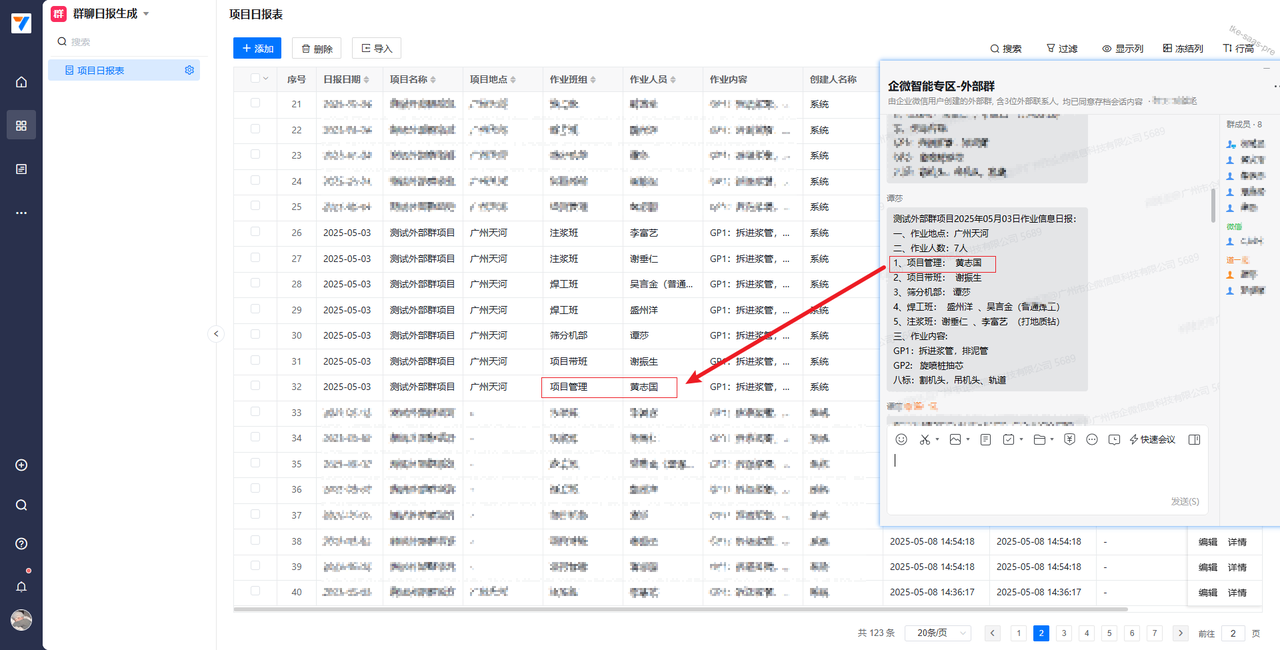
Task: Start a quick meeting (快速会议)
Action: click(1151, 439)
